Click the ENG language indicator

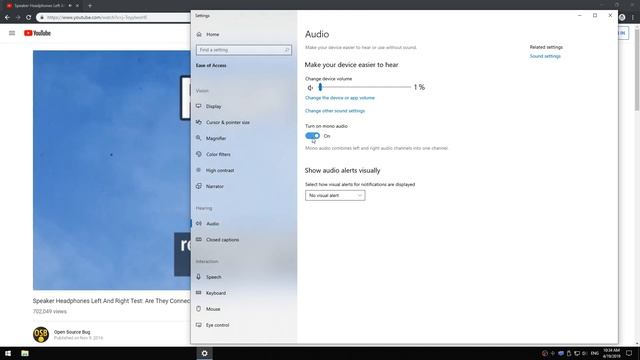[x=595, y=353]
